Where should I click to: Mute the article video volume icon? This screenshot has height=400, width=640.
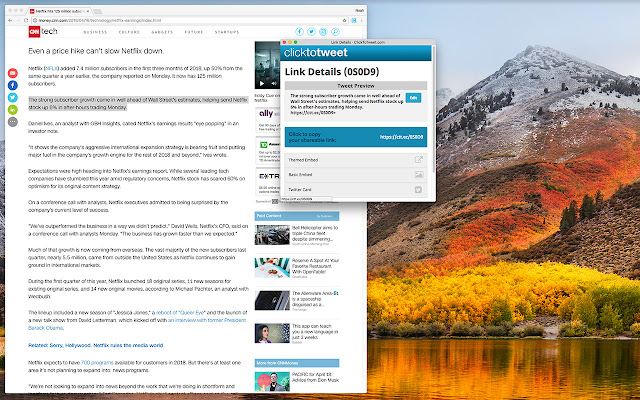273,84
